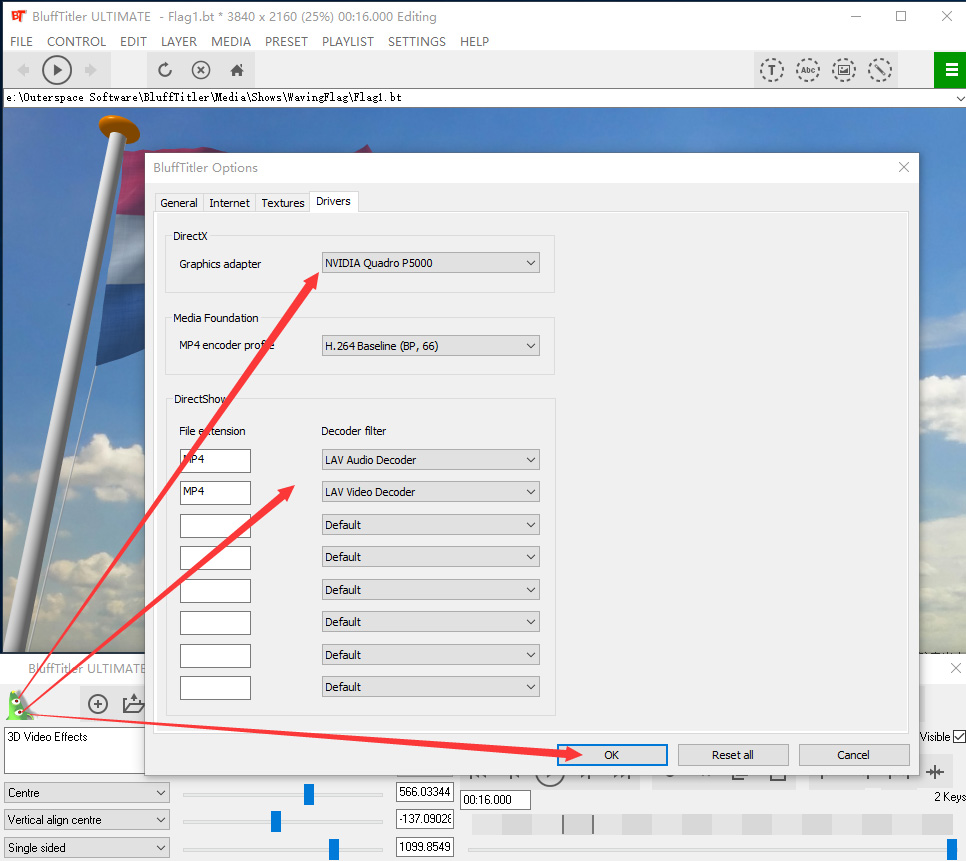Open the LAYER menu
This screenshot has width=966, height=861.
(179, 41)
